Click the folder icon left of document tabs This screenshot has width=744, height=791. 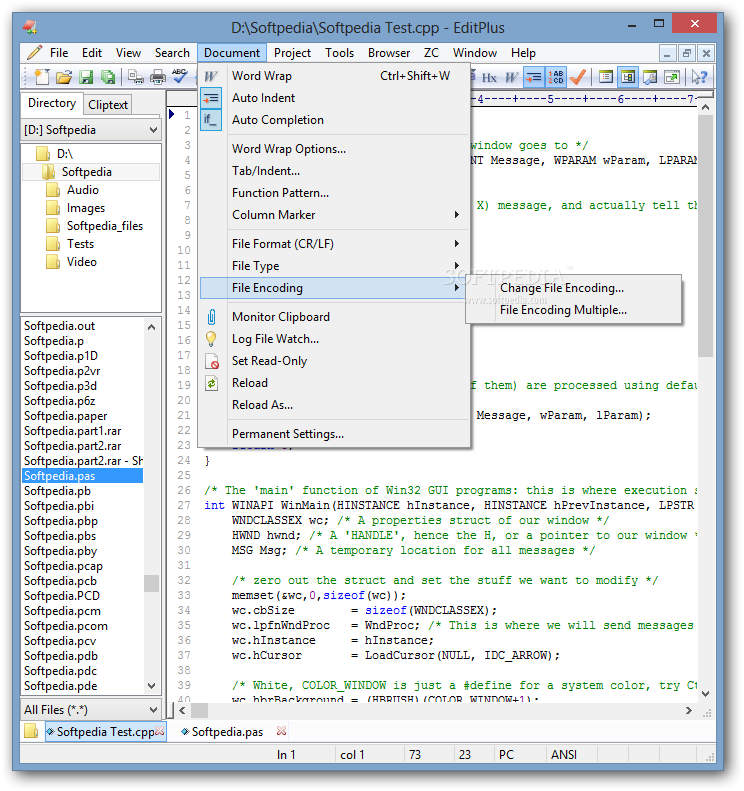click(31, 731)
